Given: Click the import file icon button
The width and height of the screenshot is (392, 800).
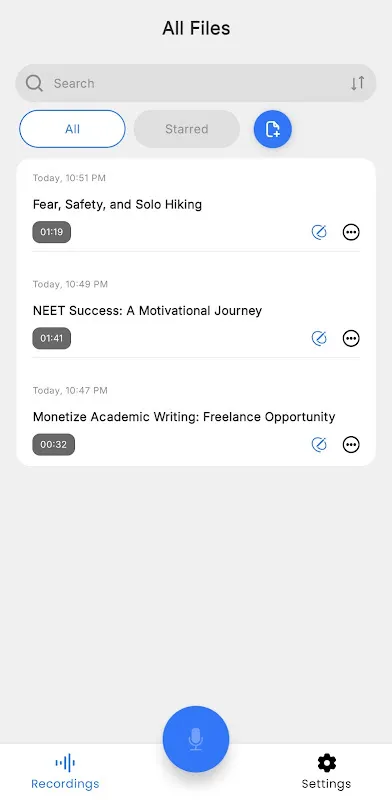Looking at the screenshot, I should tap(273, 129).
